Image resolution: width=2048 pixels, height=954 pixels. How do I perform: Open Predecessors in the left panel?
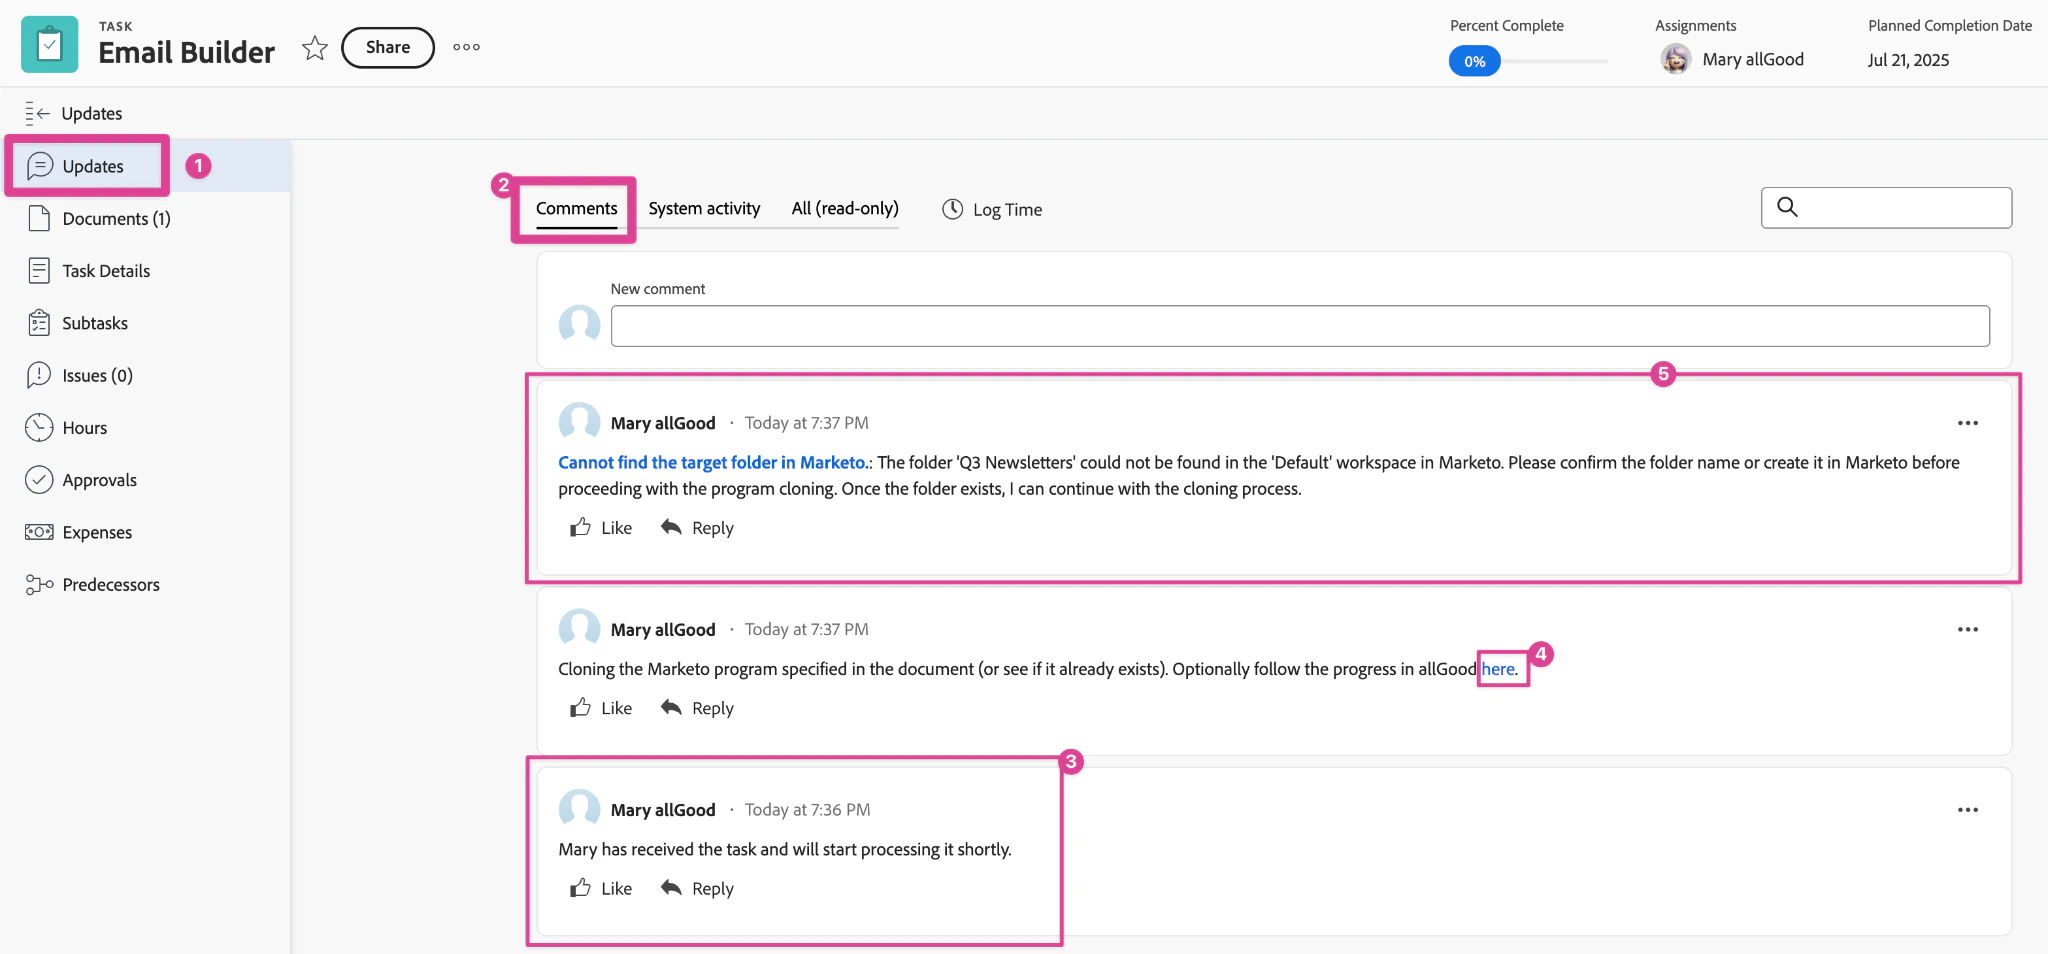[111, 583]
